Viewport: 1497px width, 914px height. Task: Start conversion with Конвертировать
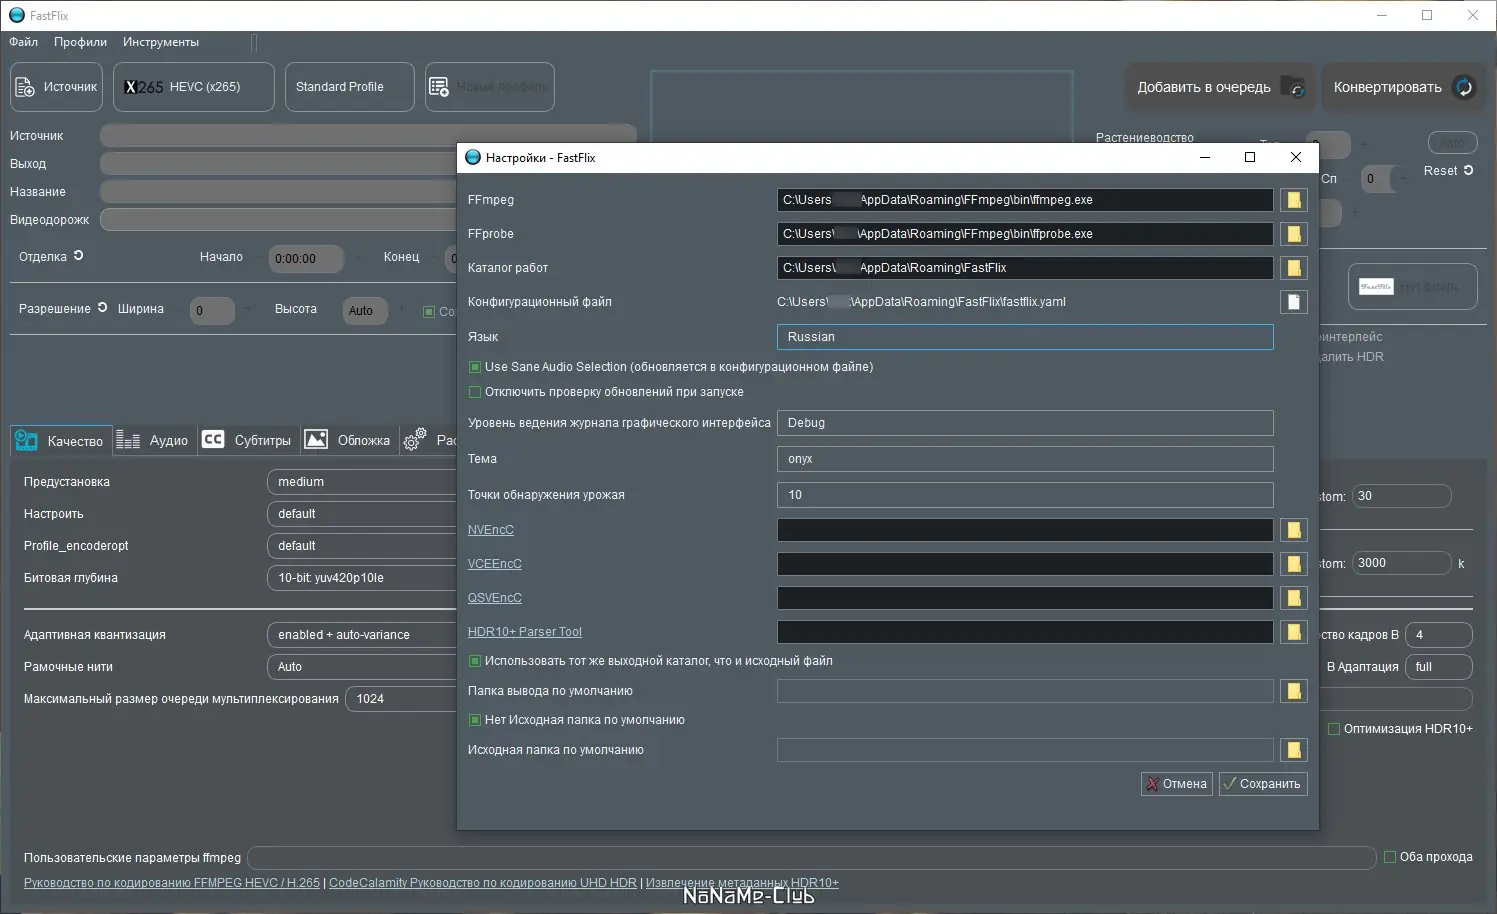pyautogui.click(x=1402, y=87)
